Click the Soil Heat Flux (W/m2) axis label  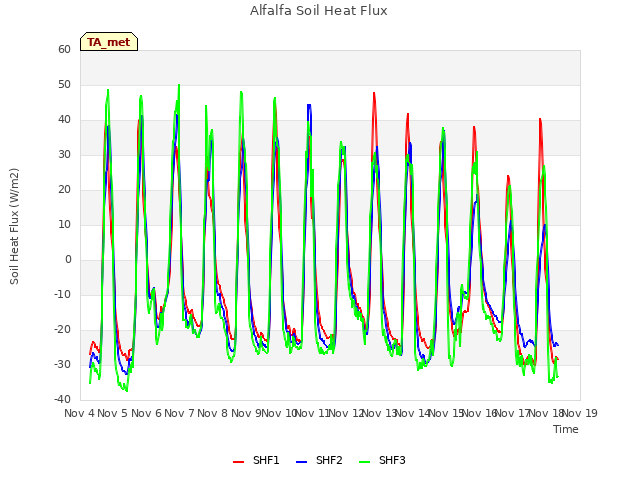(x=14, y=226)
